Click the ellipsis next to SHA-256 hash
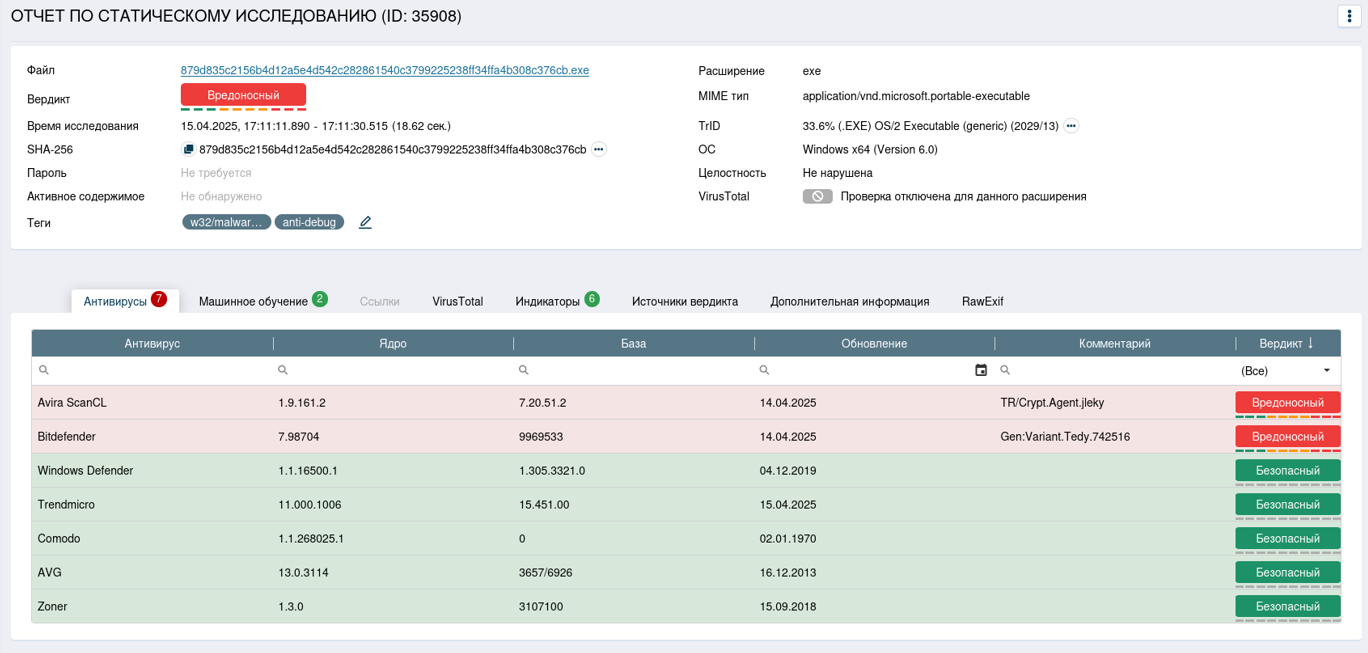The width and height of the screenshot is (1368, 653). [x=599, y=150]
